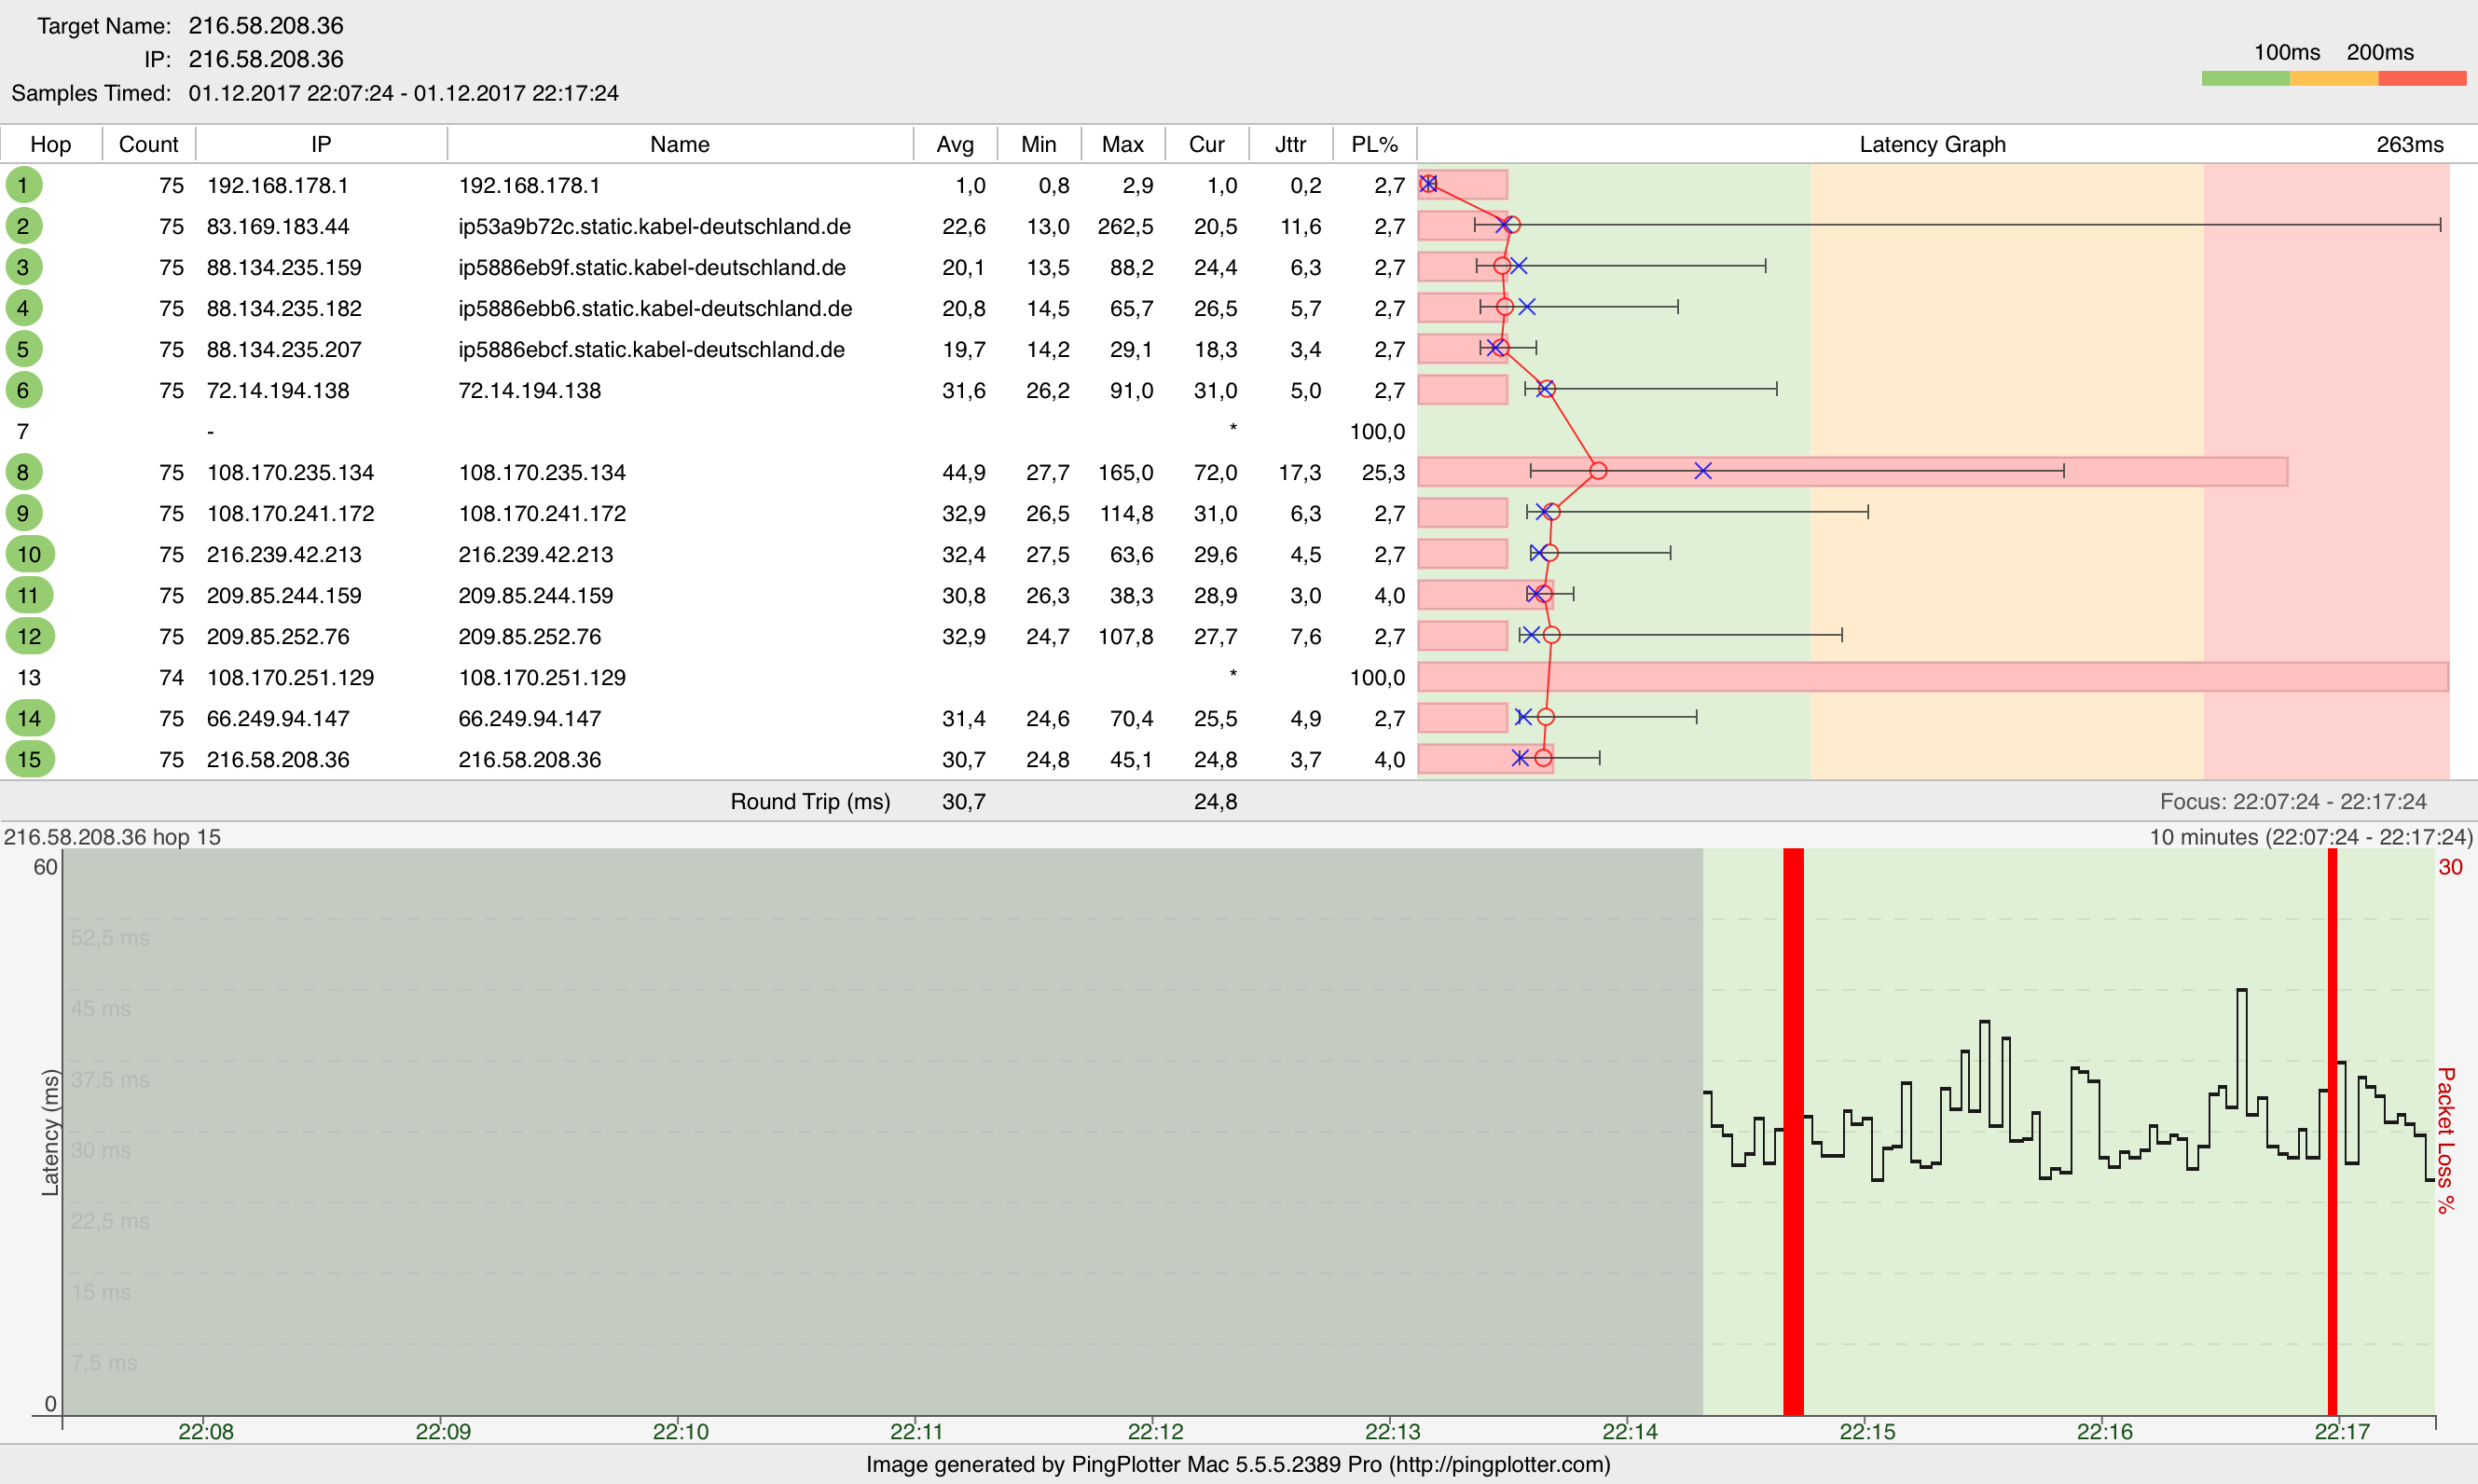
Task: Click hop 7 row number
Action: coord(23,431)
